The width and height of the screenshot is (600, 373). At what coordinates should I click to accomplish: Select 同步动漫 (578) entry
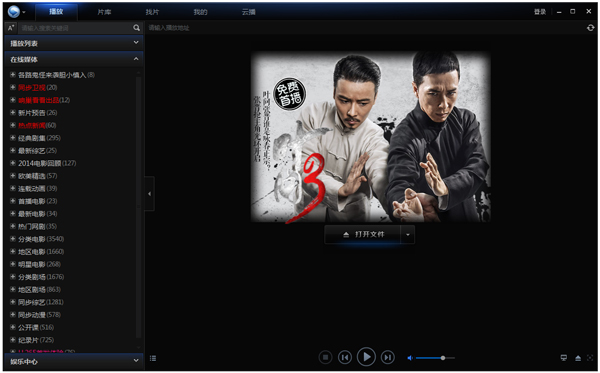[39, 314]
